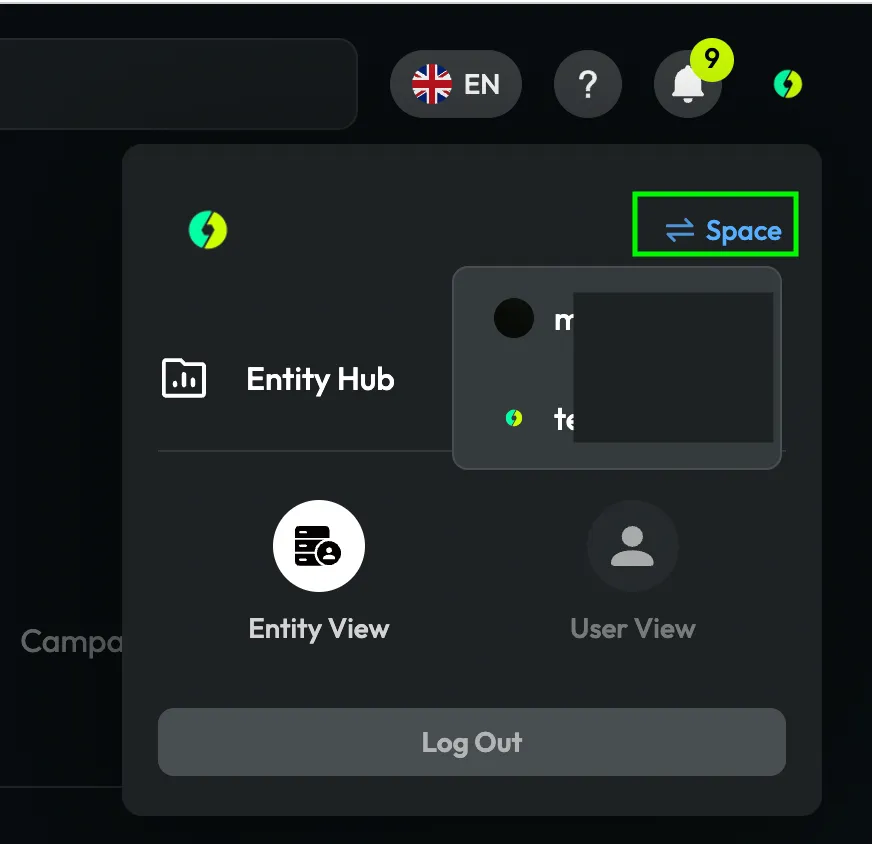Choose the second space starting with te

click(617, 418)
